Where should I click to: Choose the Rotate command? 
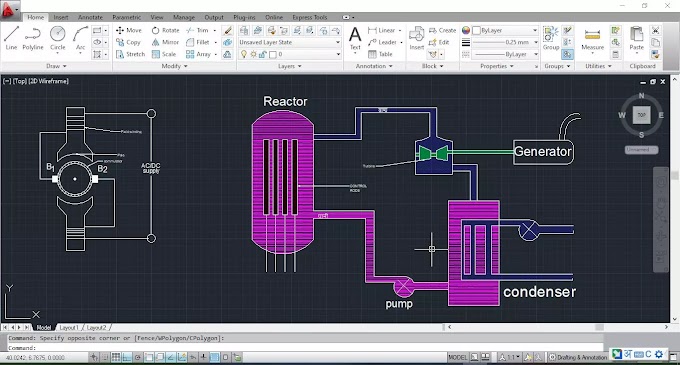click(165, 30)
